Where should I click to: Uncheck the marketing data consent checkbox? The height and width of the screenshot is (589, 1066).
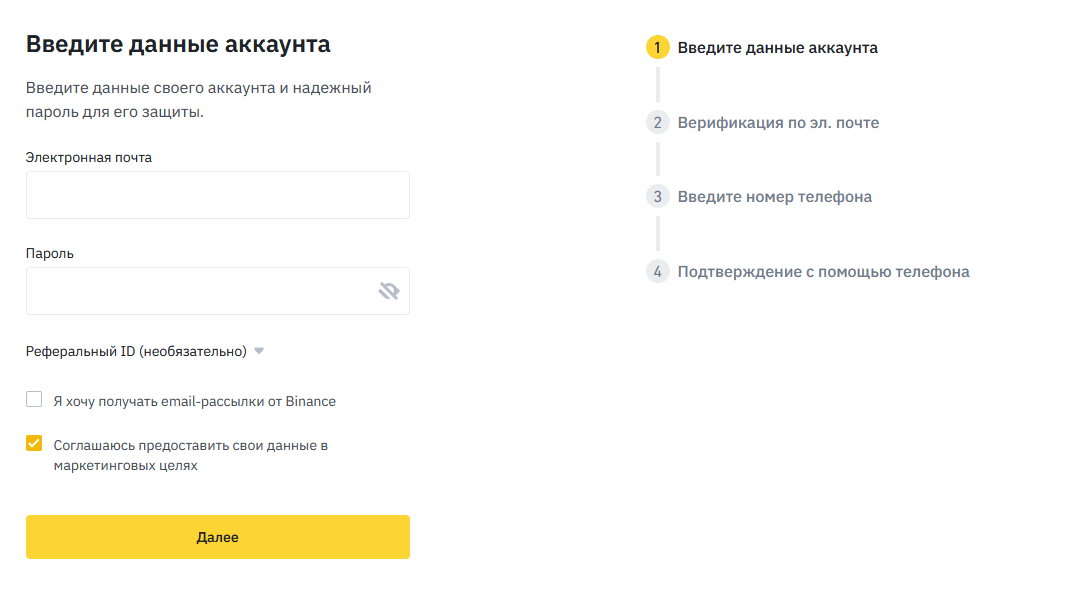point(34,443)
